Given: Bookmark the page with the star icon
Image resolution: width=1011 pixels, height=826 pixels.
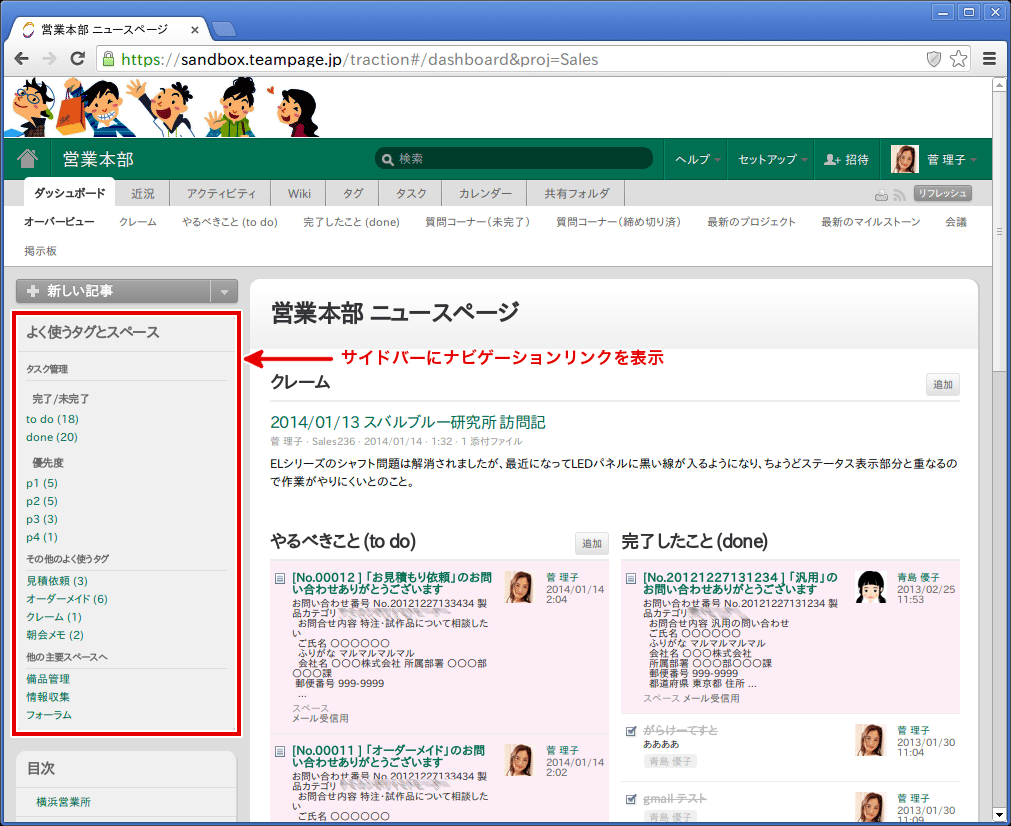Looking at the screenshot, I should click(958, 59).
